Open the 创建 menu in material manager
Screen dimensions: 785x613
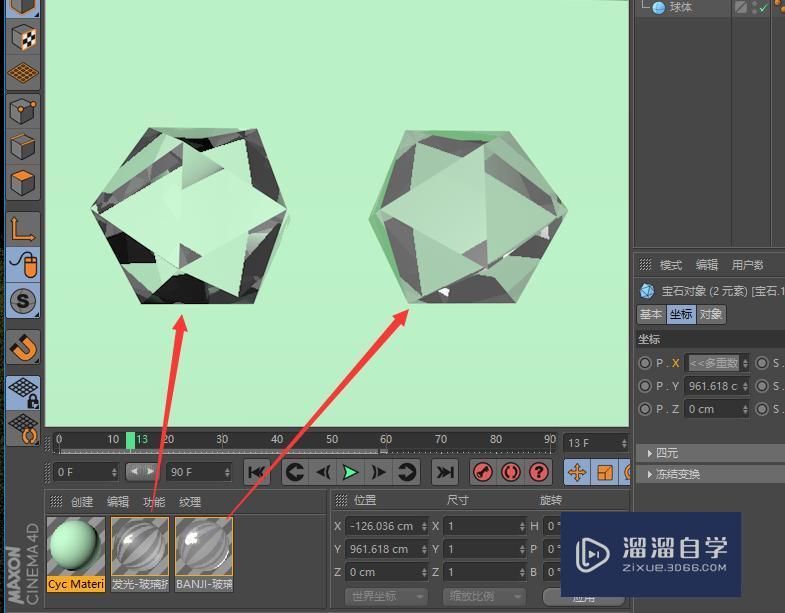[82, 502]
